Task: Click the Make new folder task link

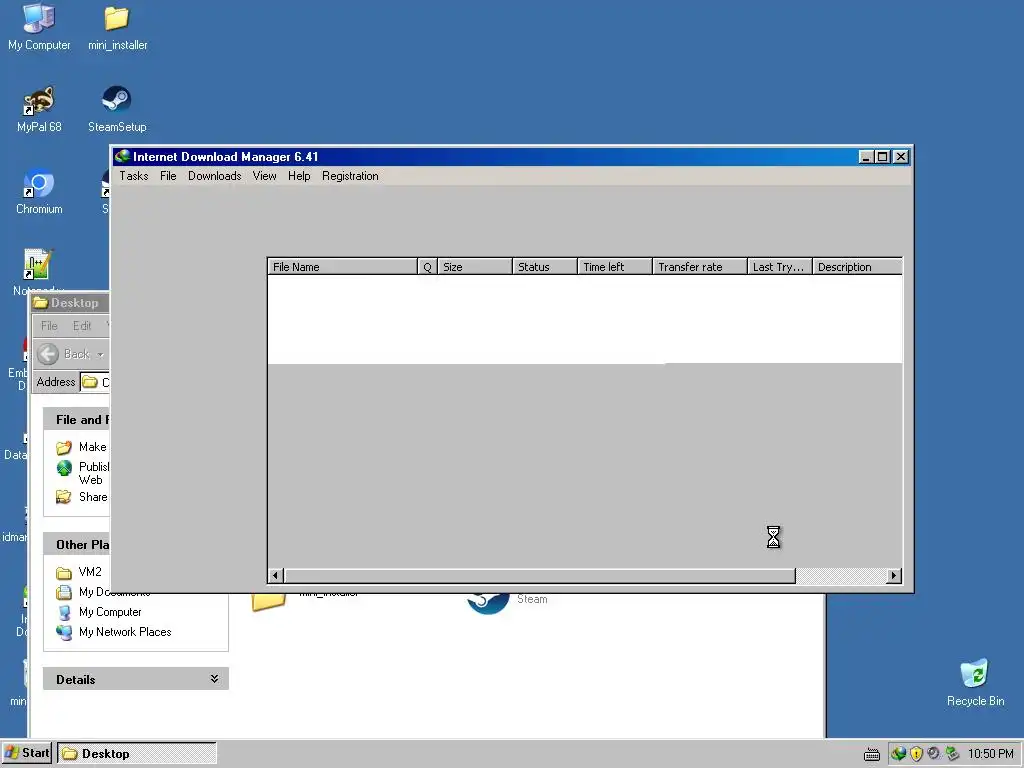Action: pos(93,447)
